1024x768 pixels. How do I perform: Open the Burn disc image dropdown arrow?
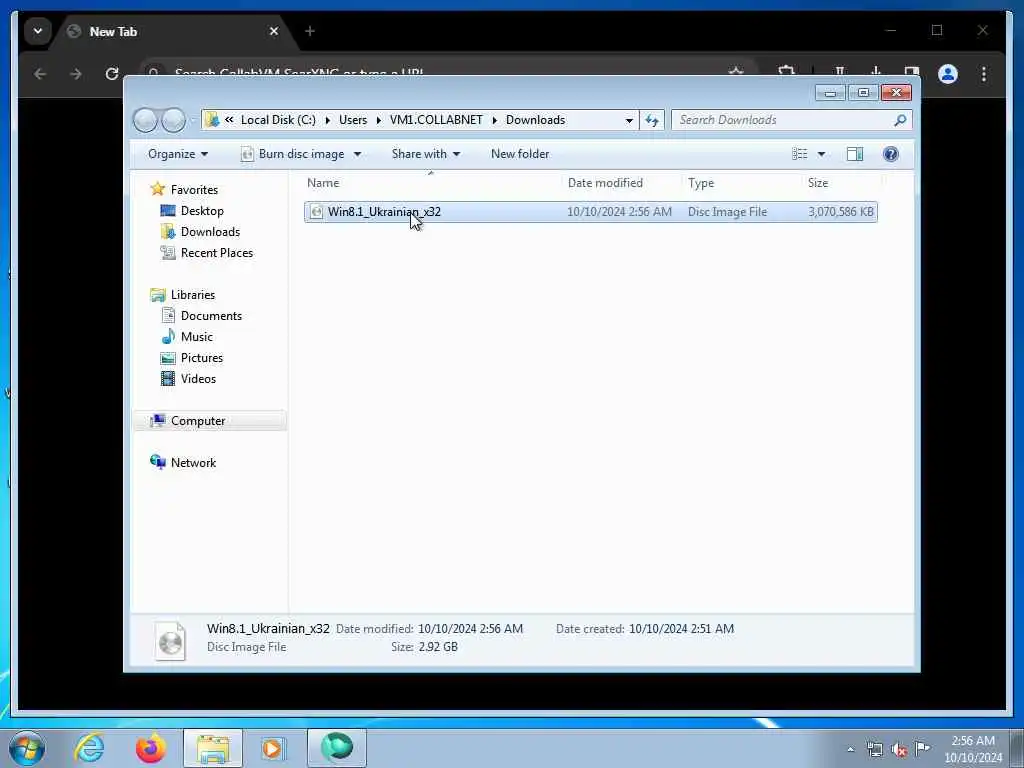pos(357,154)
